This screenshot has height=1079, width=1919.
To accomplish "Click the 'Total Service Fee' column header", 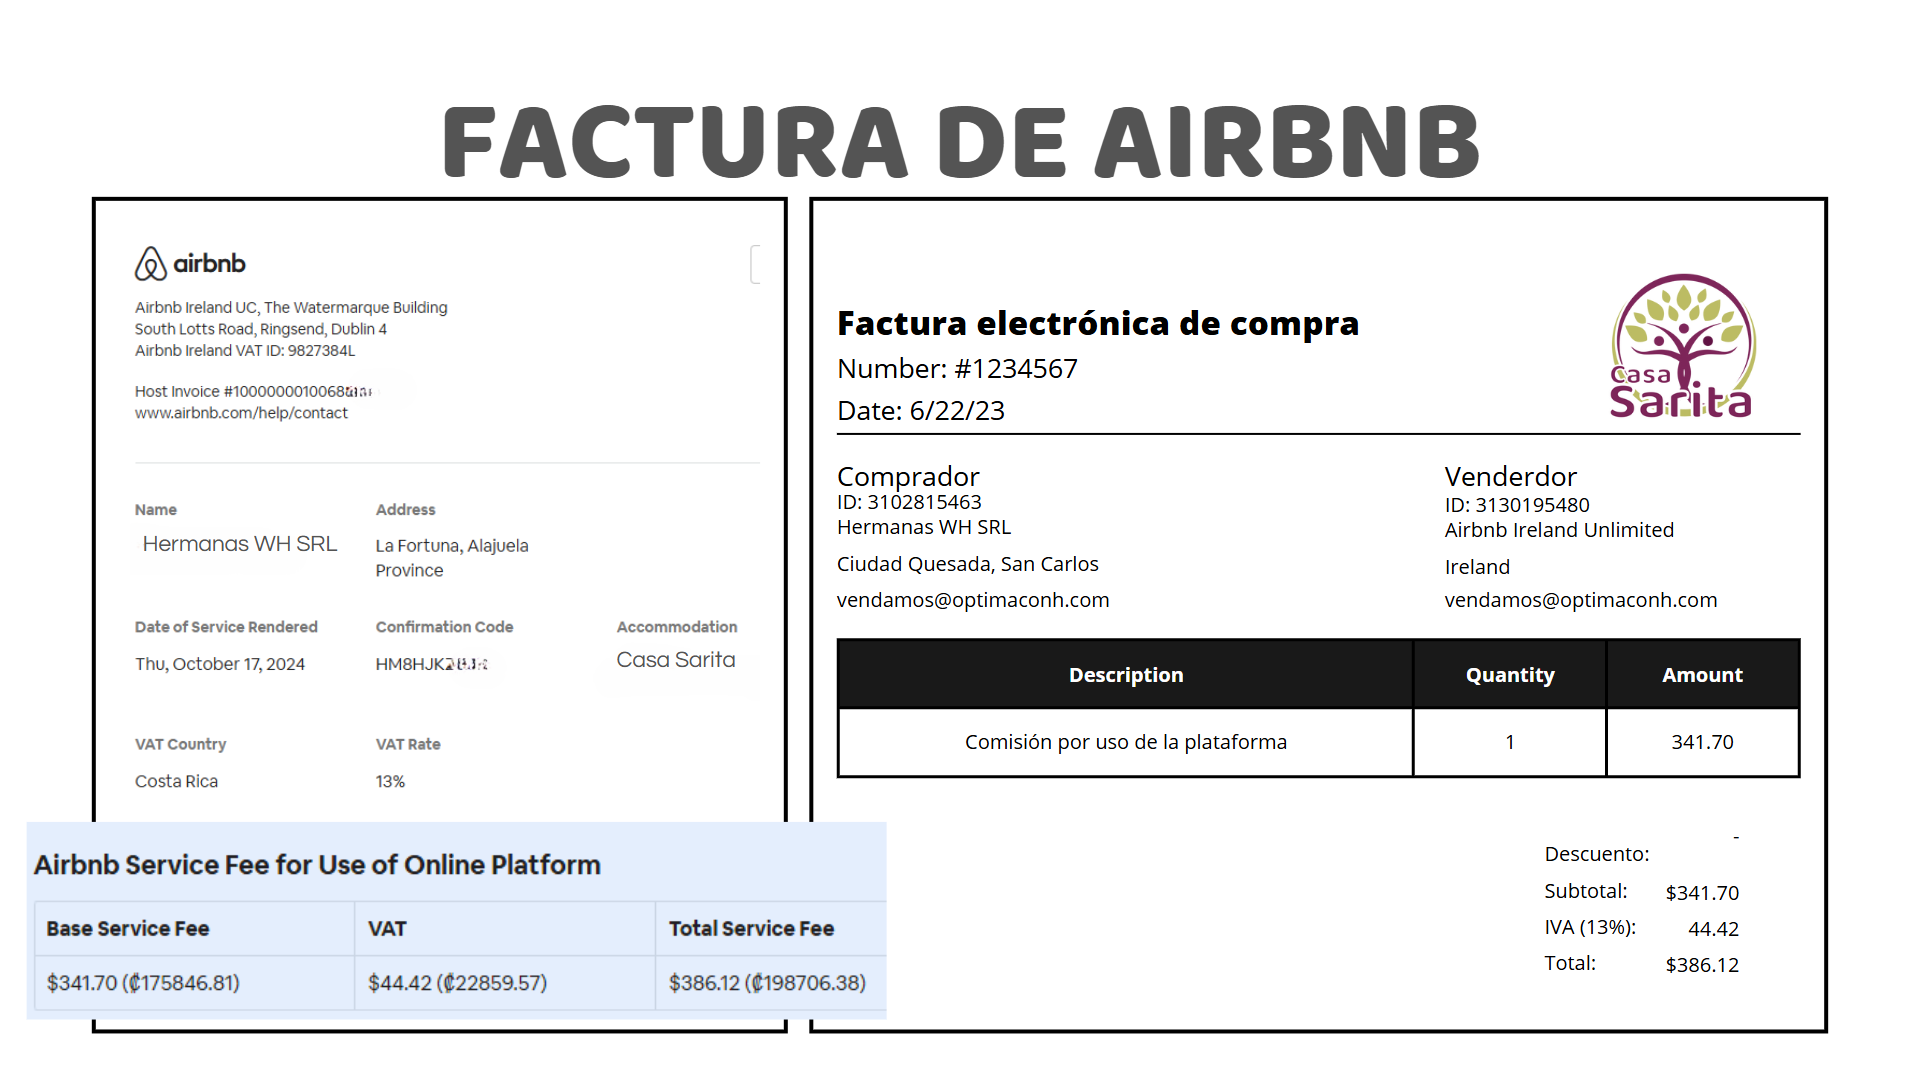I will pos(751,928).
